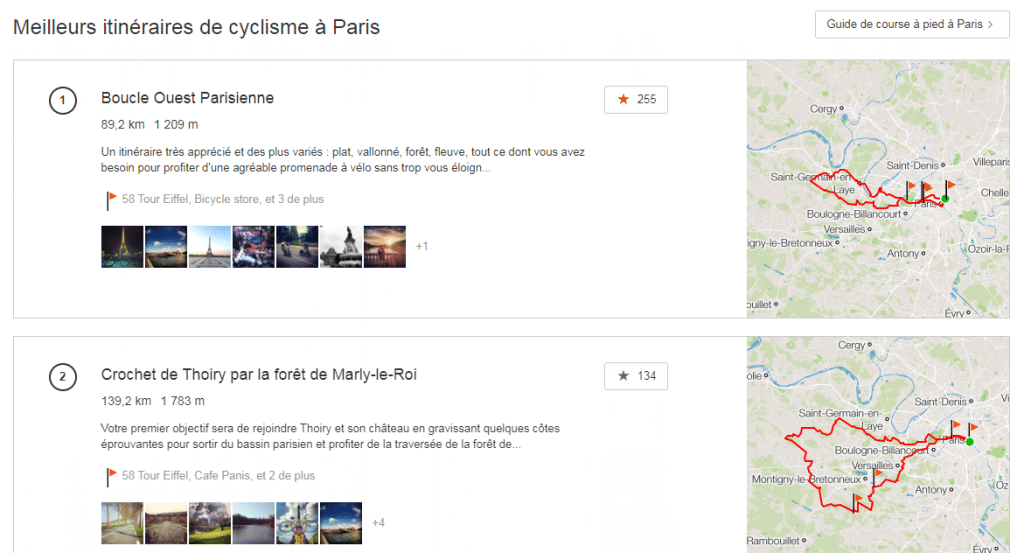Open the sixth Crochet de Thoiry photo with blue sky
The height and width of the screenshot is (553, 1024).
(341, 523)
